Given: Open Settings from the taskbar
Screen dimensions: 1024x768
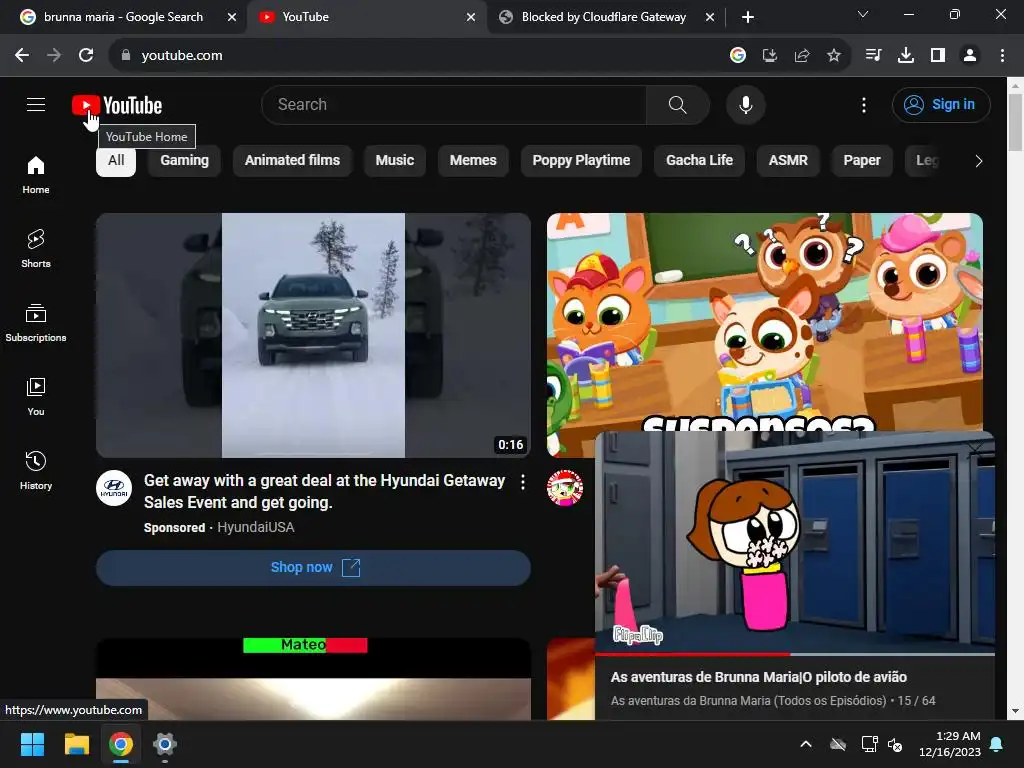Looking at the screenshot, I should [165, 744].
